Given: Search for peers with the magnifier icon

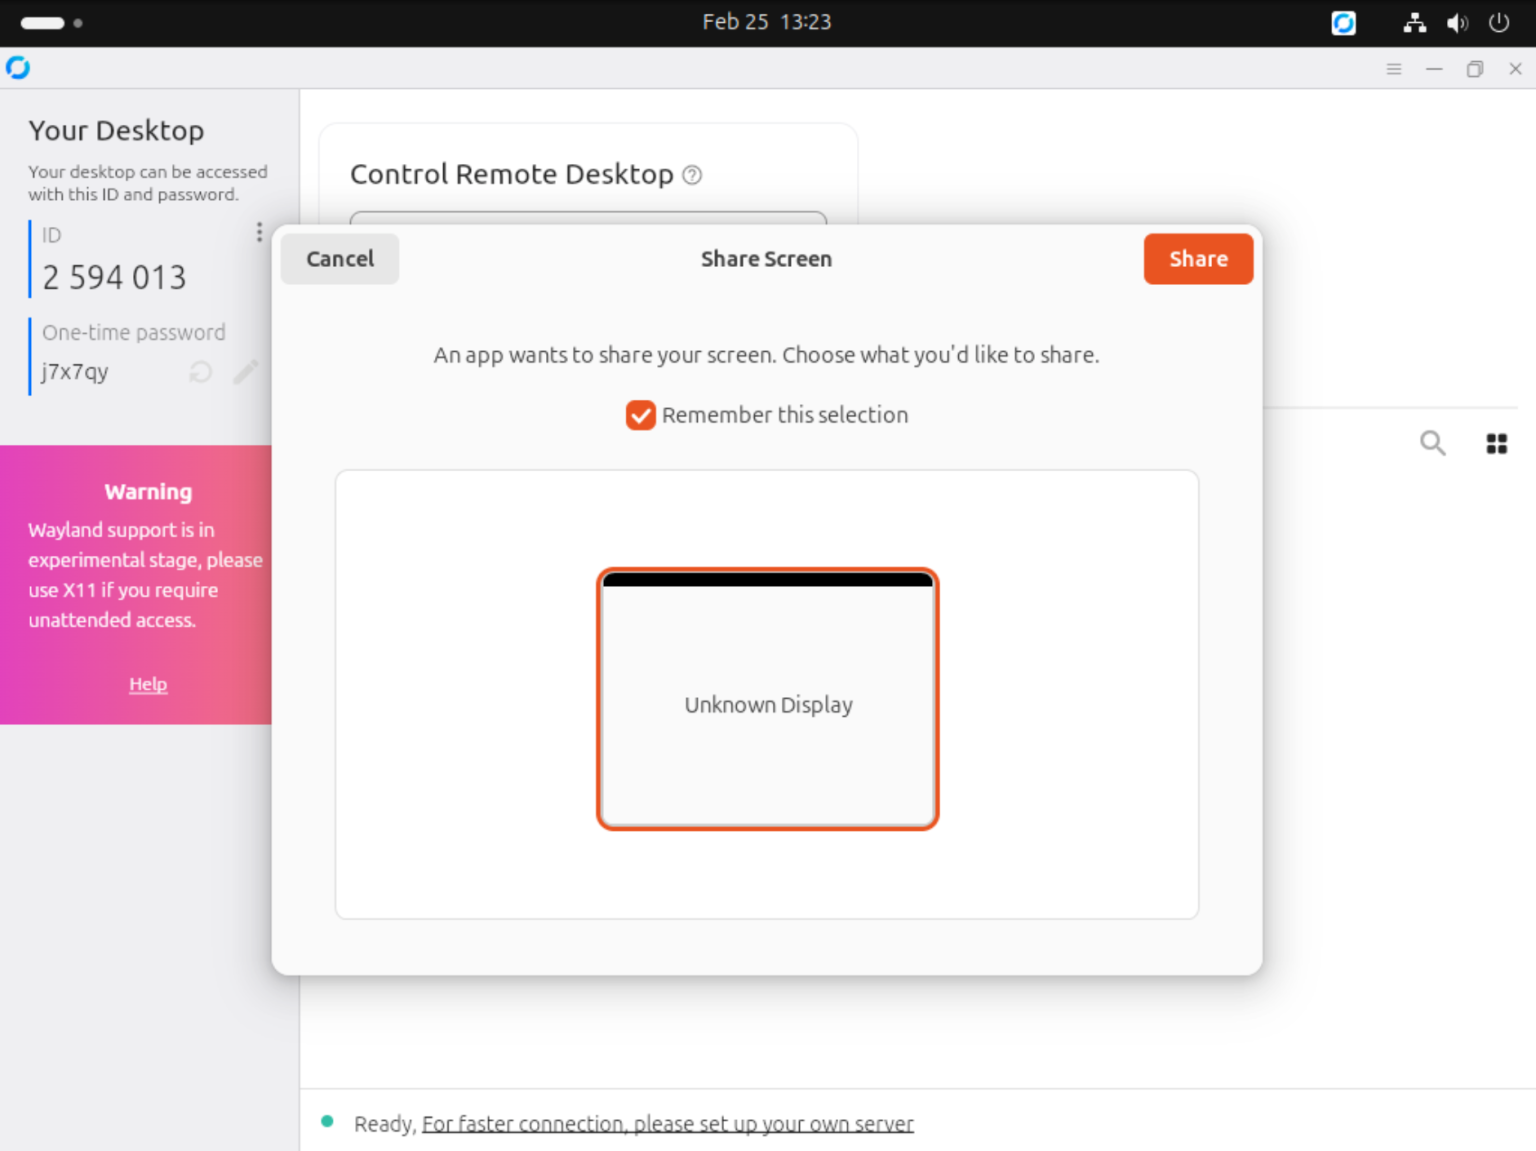Looking at the screenshot, I should pos(1432,443).
